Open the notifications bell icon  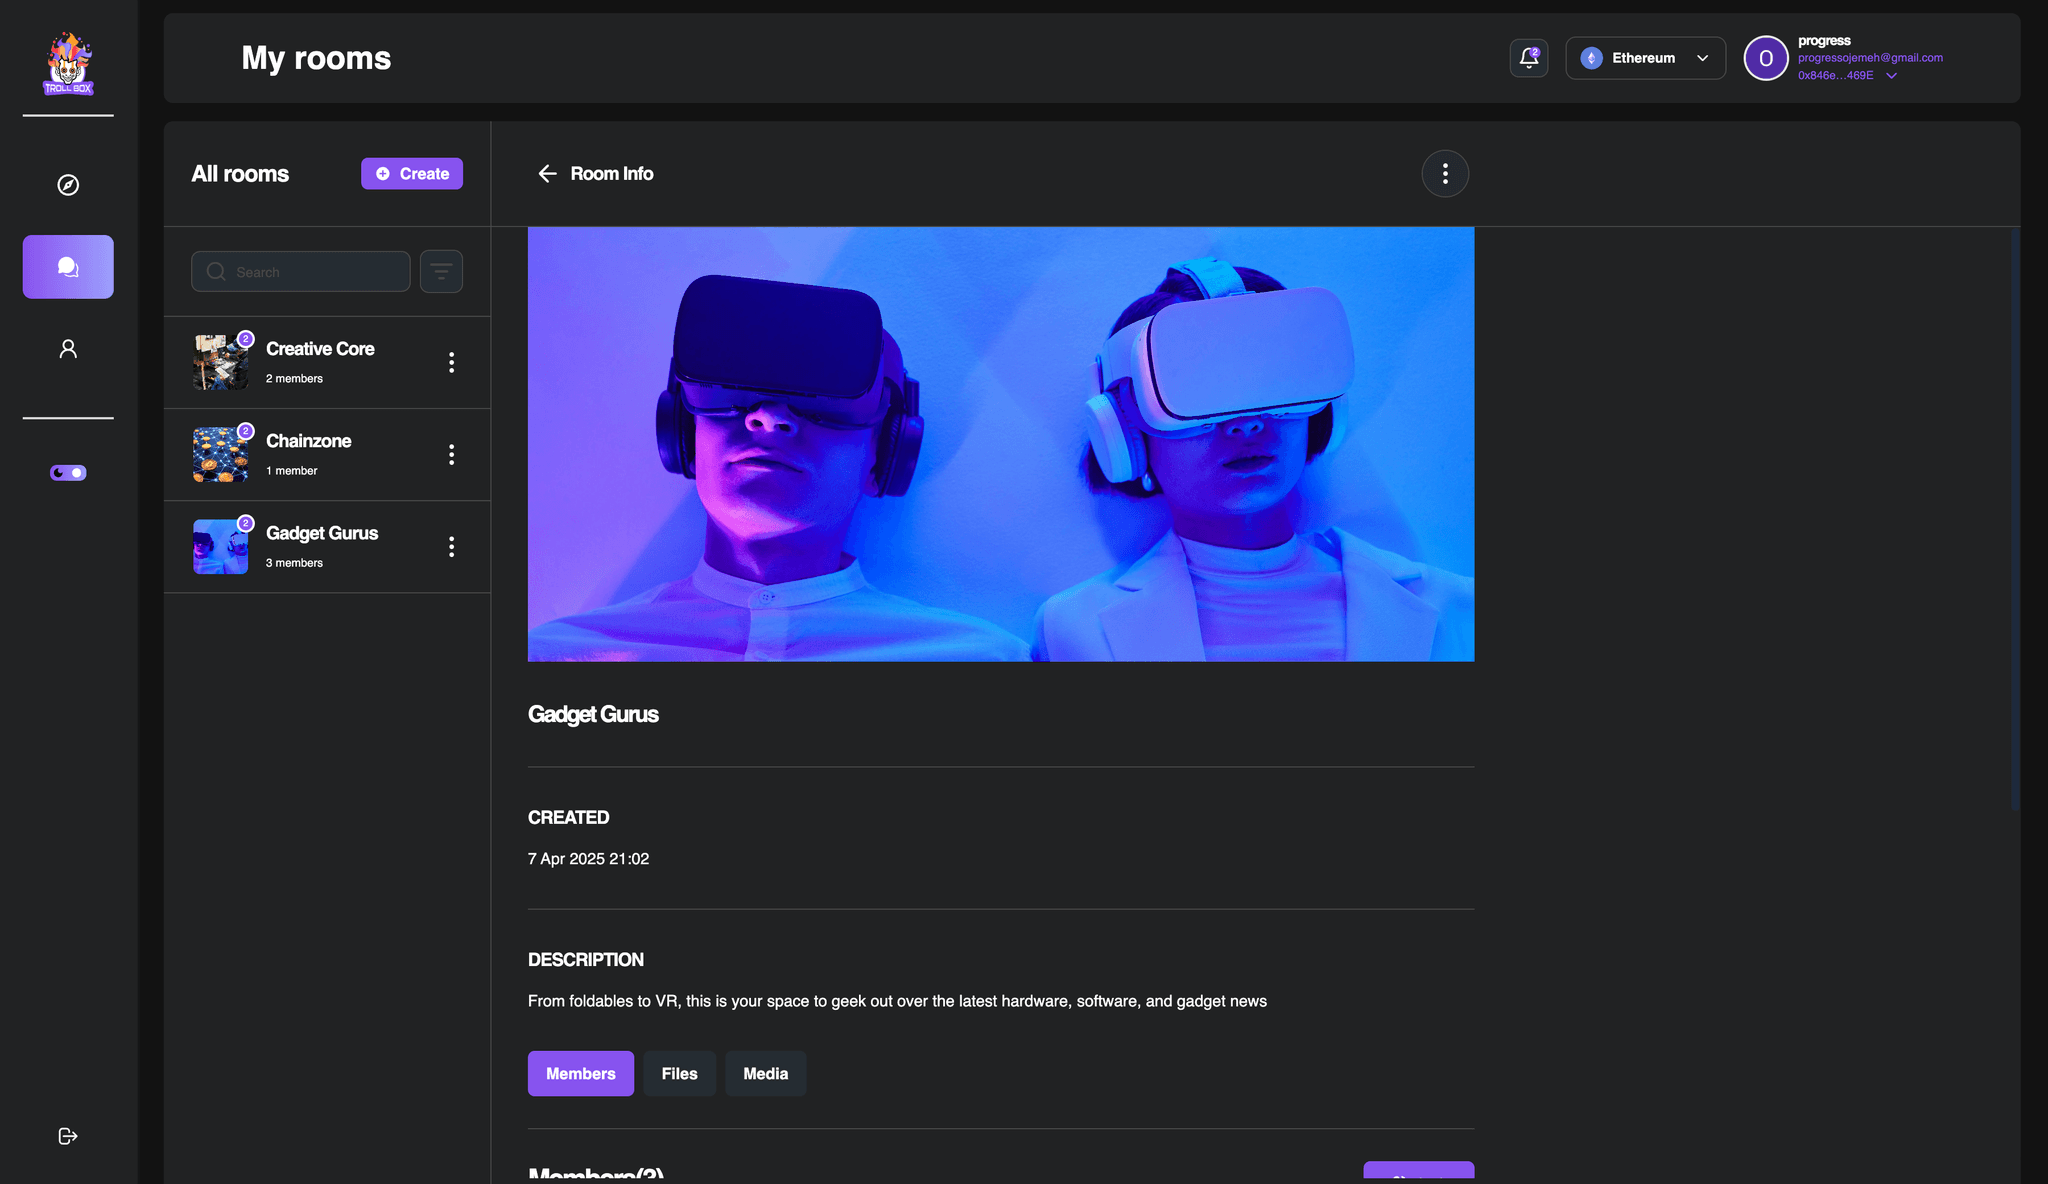click(x=1528, y=58)
